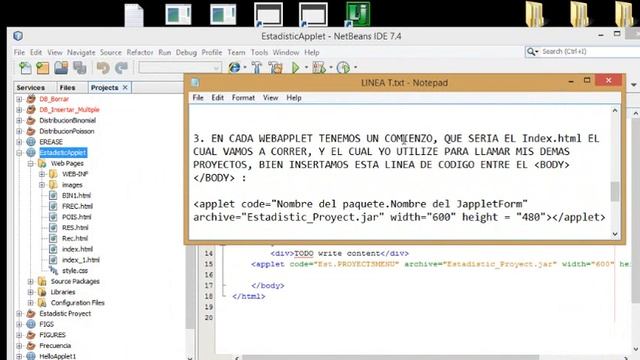Click the Undo arrow in NetBeans toolbar
The image size is (640, 360).
(x=103, y=68)
